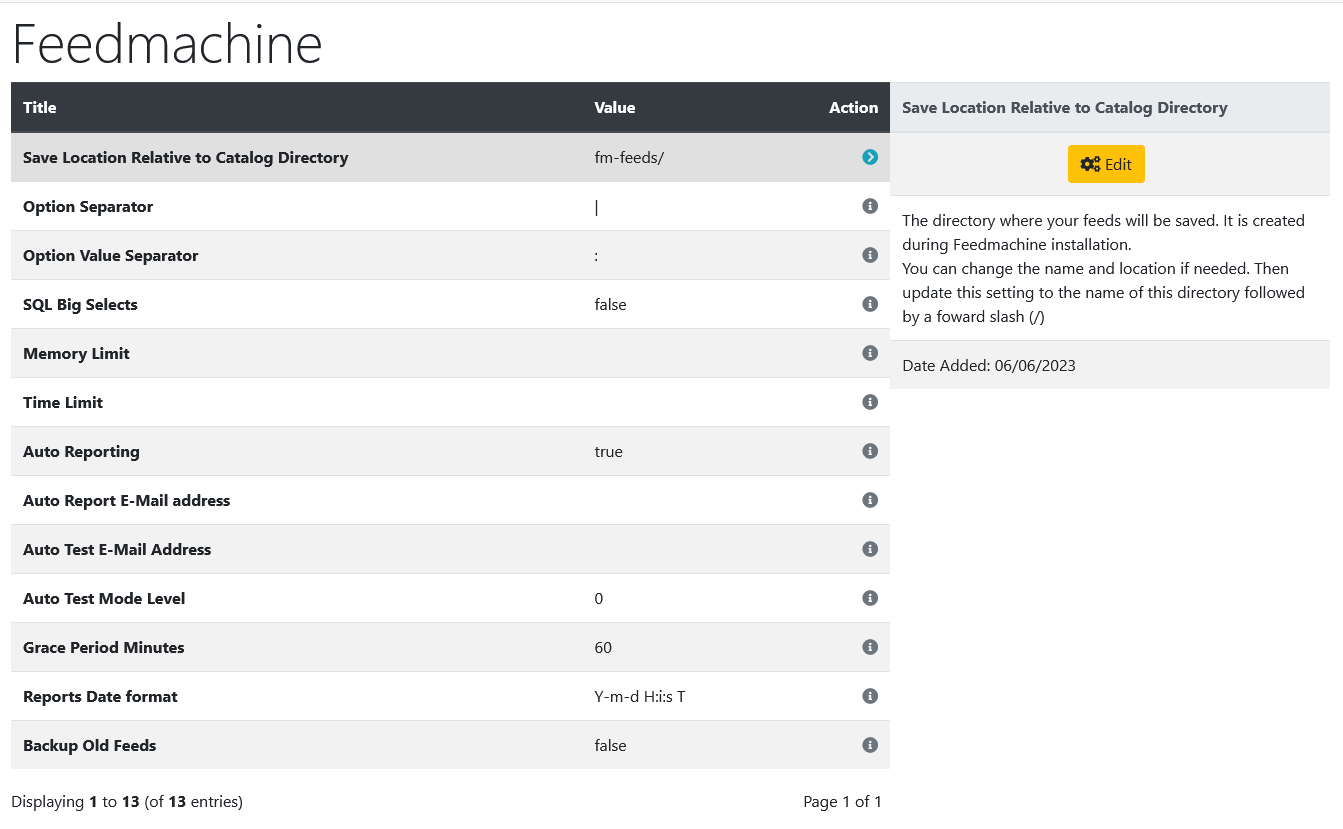
Task: Click the info icon for Auto Reporting
Action: (x=870, y=451)
